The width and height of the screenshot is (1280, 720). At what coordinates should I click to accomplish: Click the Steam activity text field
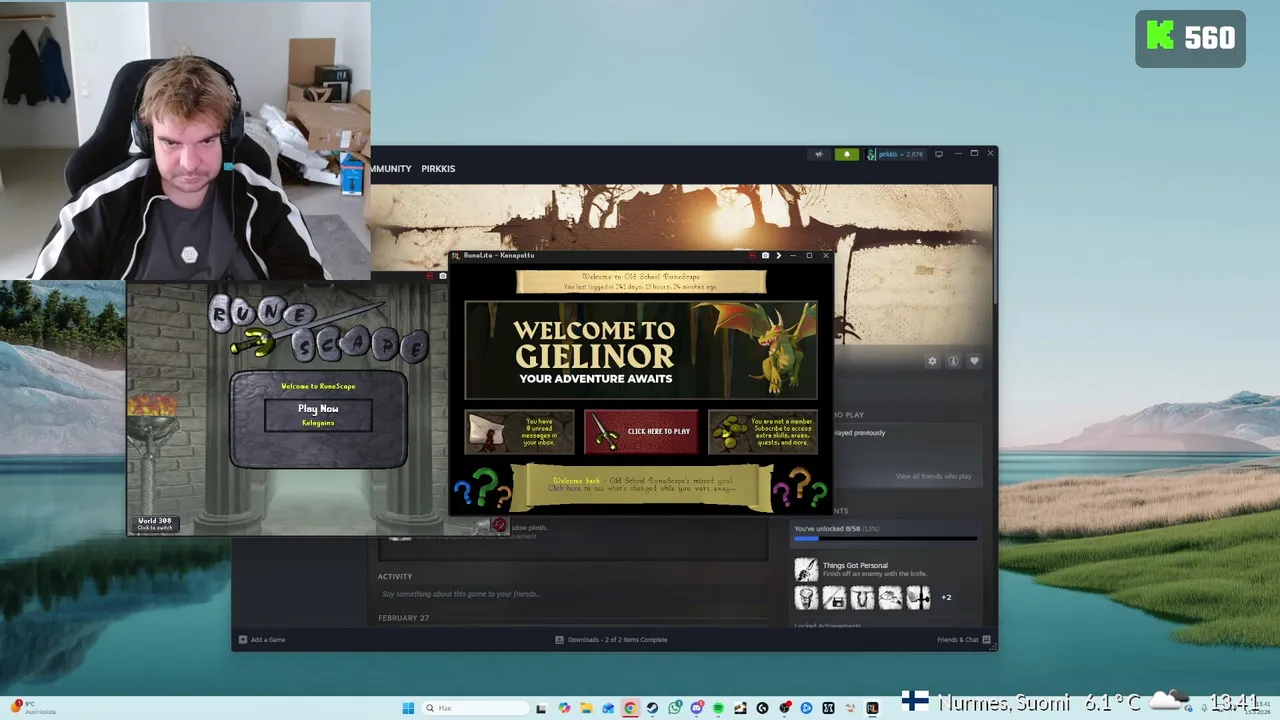point(572,594)
